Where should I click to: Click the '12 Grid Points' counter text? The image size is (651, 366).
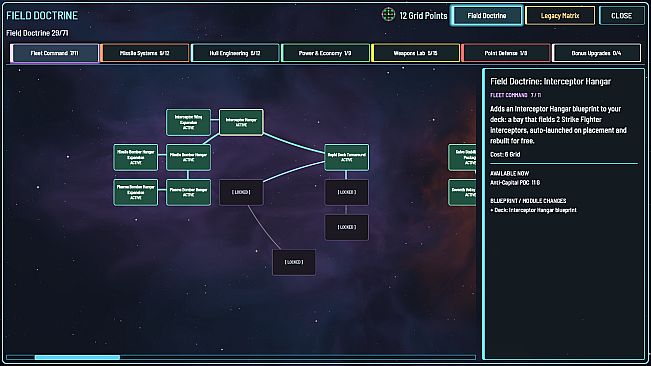coord(423,16)
